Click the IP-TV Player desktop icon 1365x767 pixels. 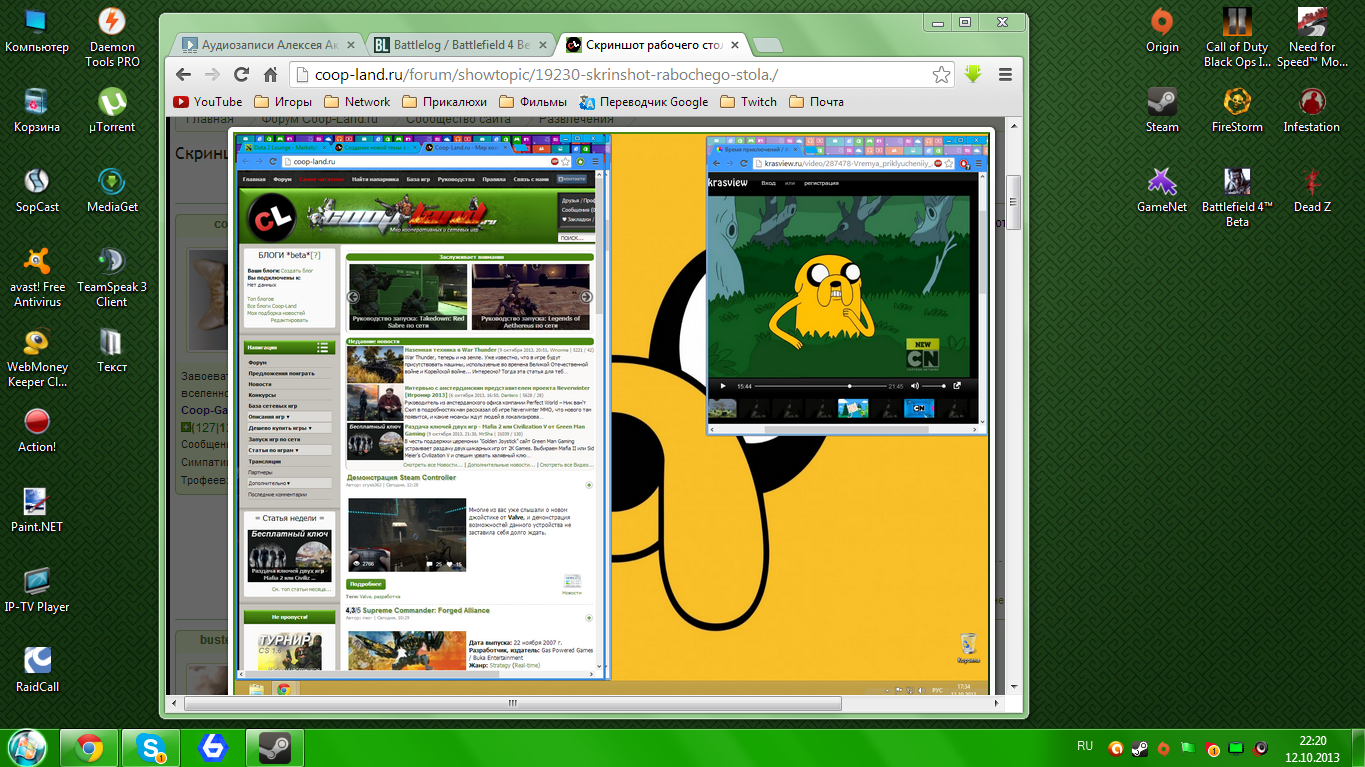(37, 591)
